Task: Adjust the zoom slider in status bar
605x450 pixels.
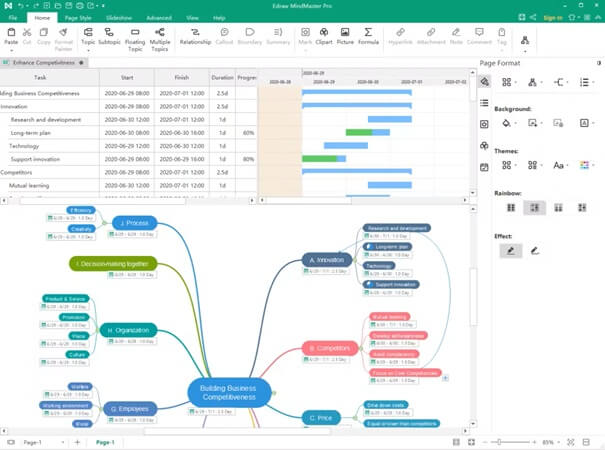Action: (499, 442)
